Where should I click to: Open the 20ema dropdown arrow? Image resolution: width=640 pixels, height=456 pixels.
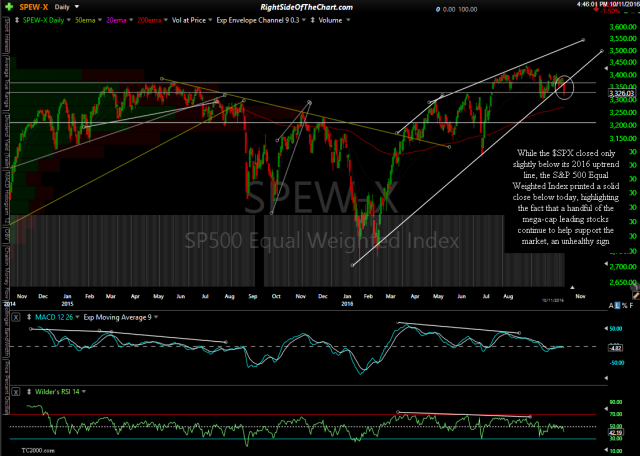pos(131,20)
